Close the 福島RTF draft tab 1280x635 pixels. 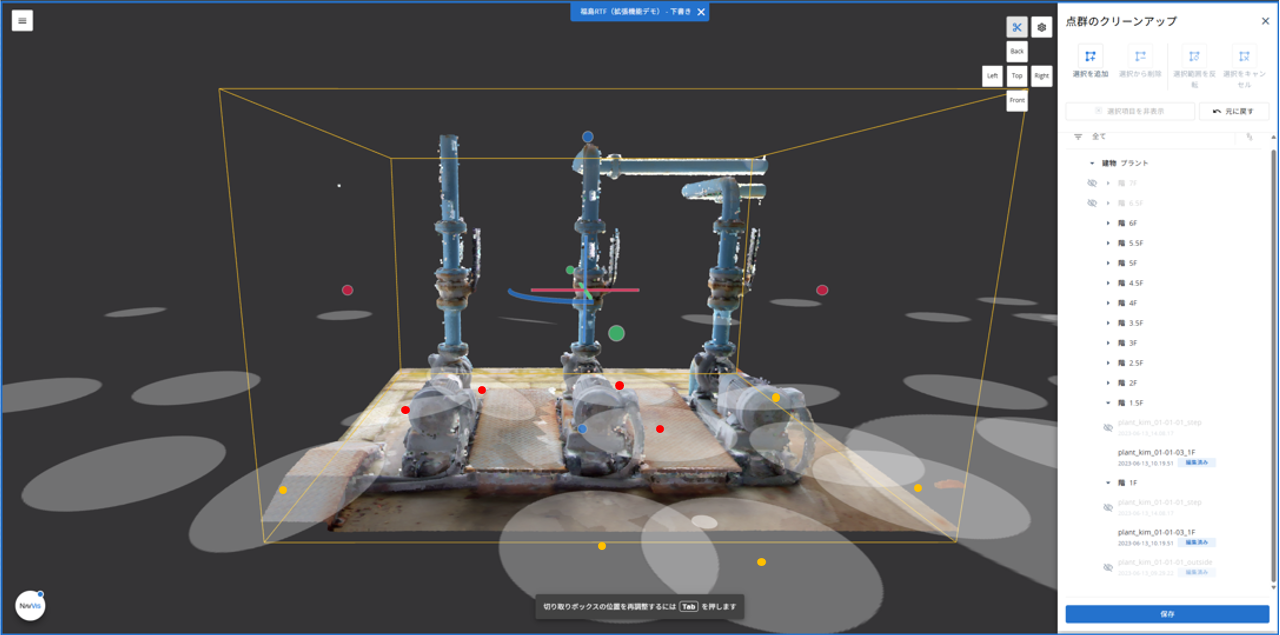[x=701, y=12]
